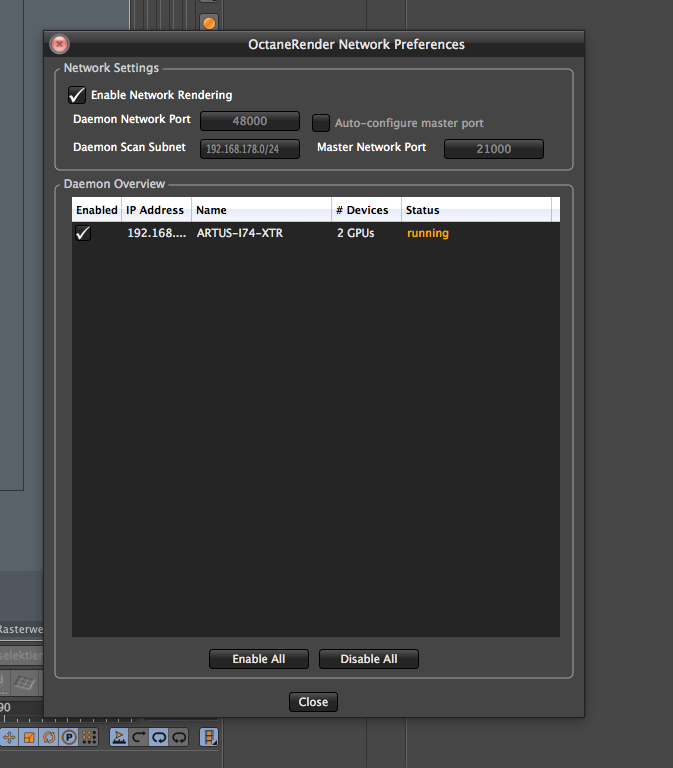The image size is (673, 768).
Task: Click the greyed grid icon in the left panel
Action: click(x=24, y=682)
